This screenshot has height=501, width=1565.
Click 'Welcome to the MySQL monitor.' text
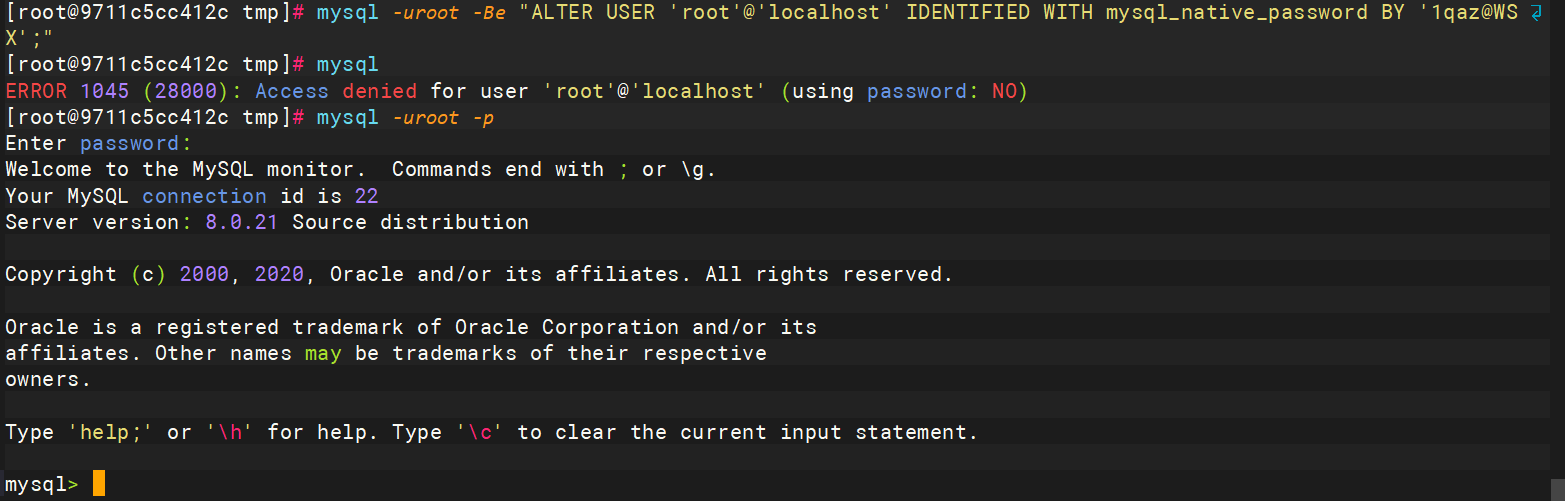tap(186, 170)
